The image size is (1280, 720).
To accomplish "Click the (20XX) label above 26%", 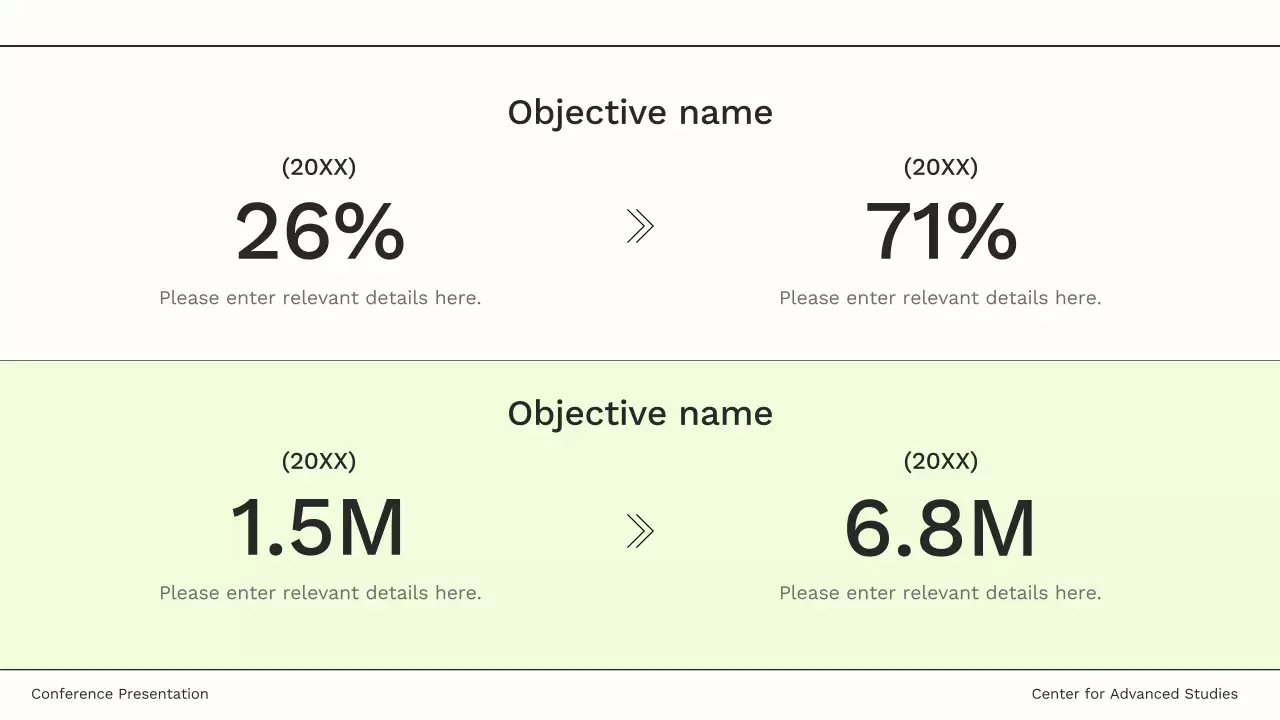I will tap(319, 167).
